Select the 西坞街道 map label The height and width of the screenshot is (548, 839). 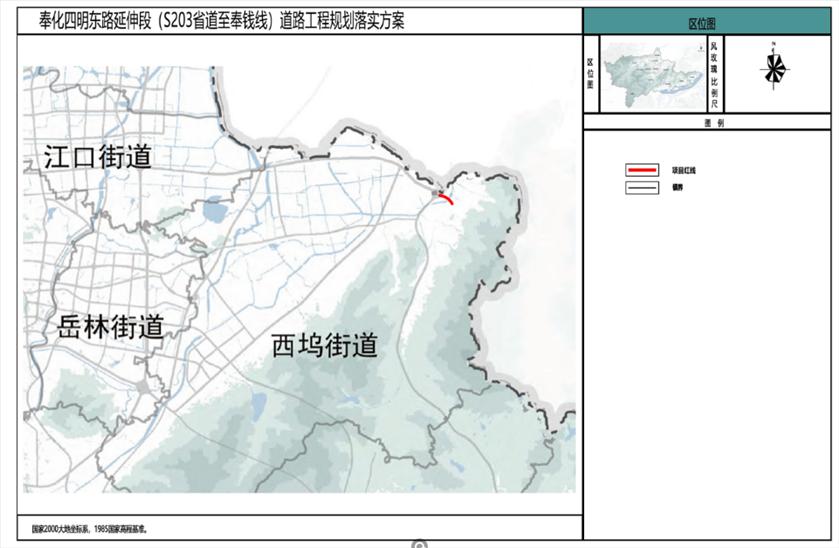[325, 345]
